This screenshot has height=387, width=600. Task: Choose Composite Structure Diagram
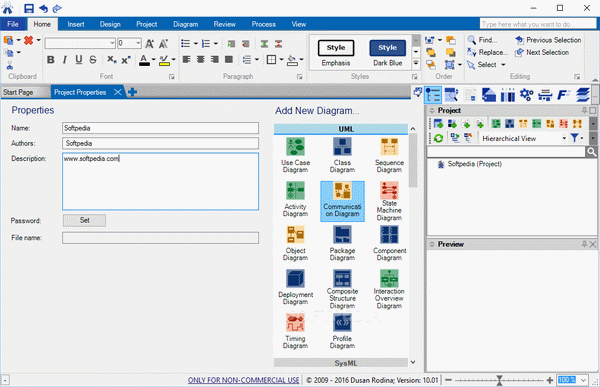(342, 289)
